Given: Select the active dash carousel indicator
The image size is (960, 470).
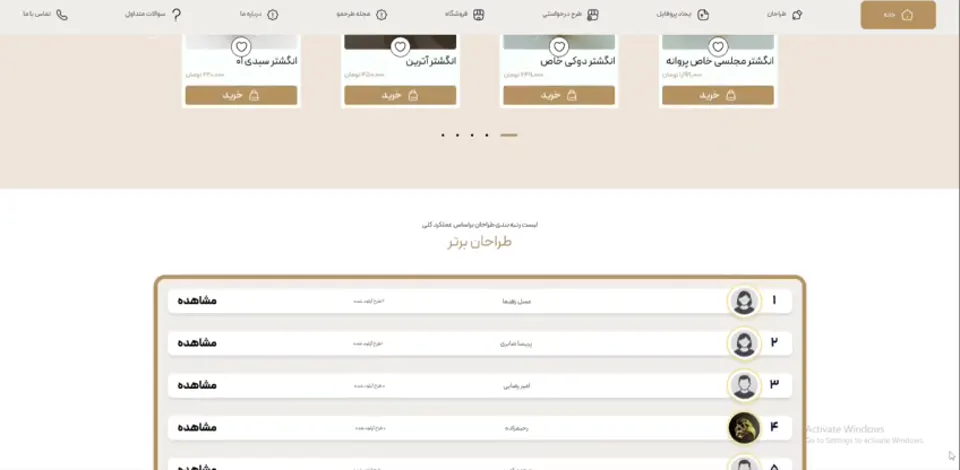Looking at the screenshot, I should (509, 135).
